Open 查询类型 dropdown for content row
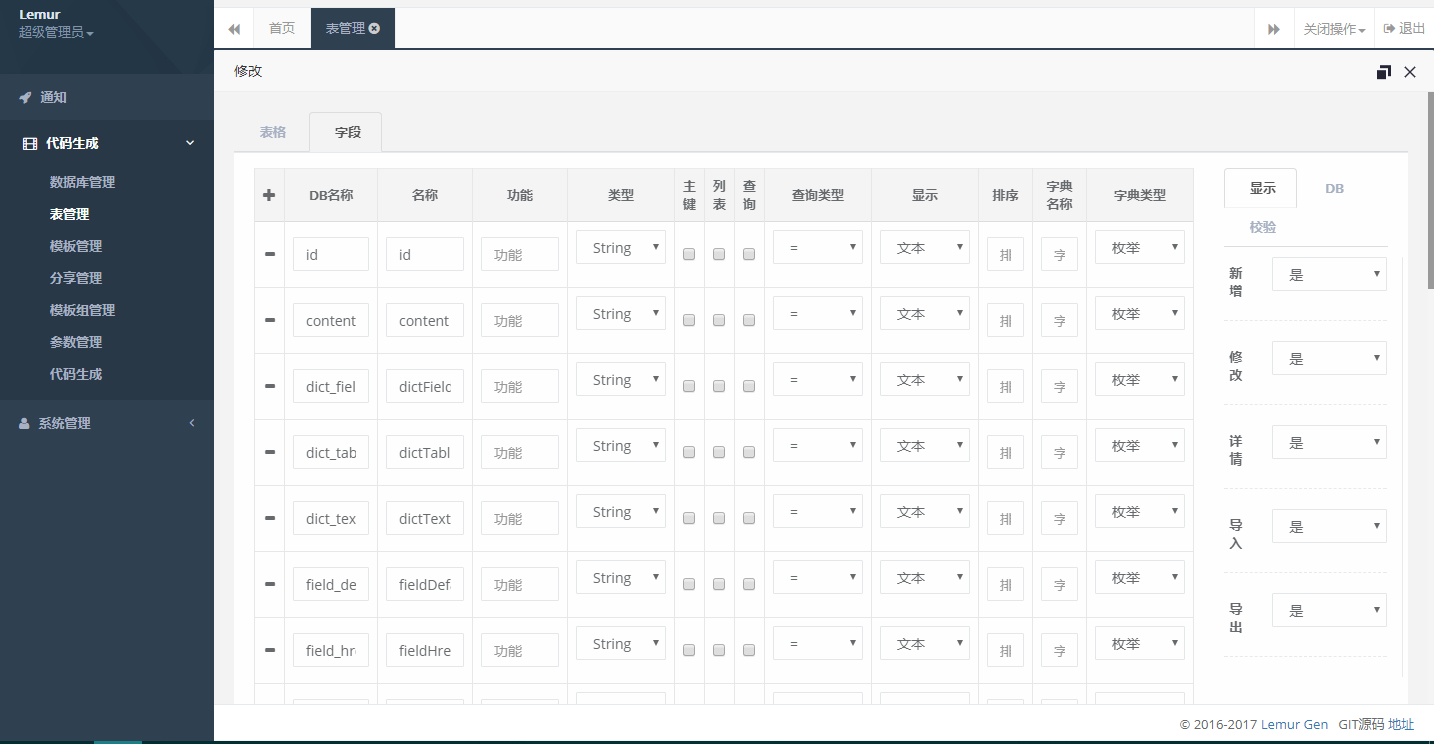The height and width of the screenshot is (744, 1434). [818, 314]
